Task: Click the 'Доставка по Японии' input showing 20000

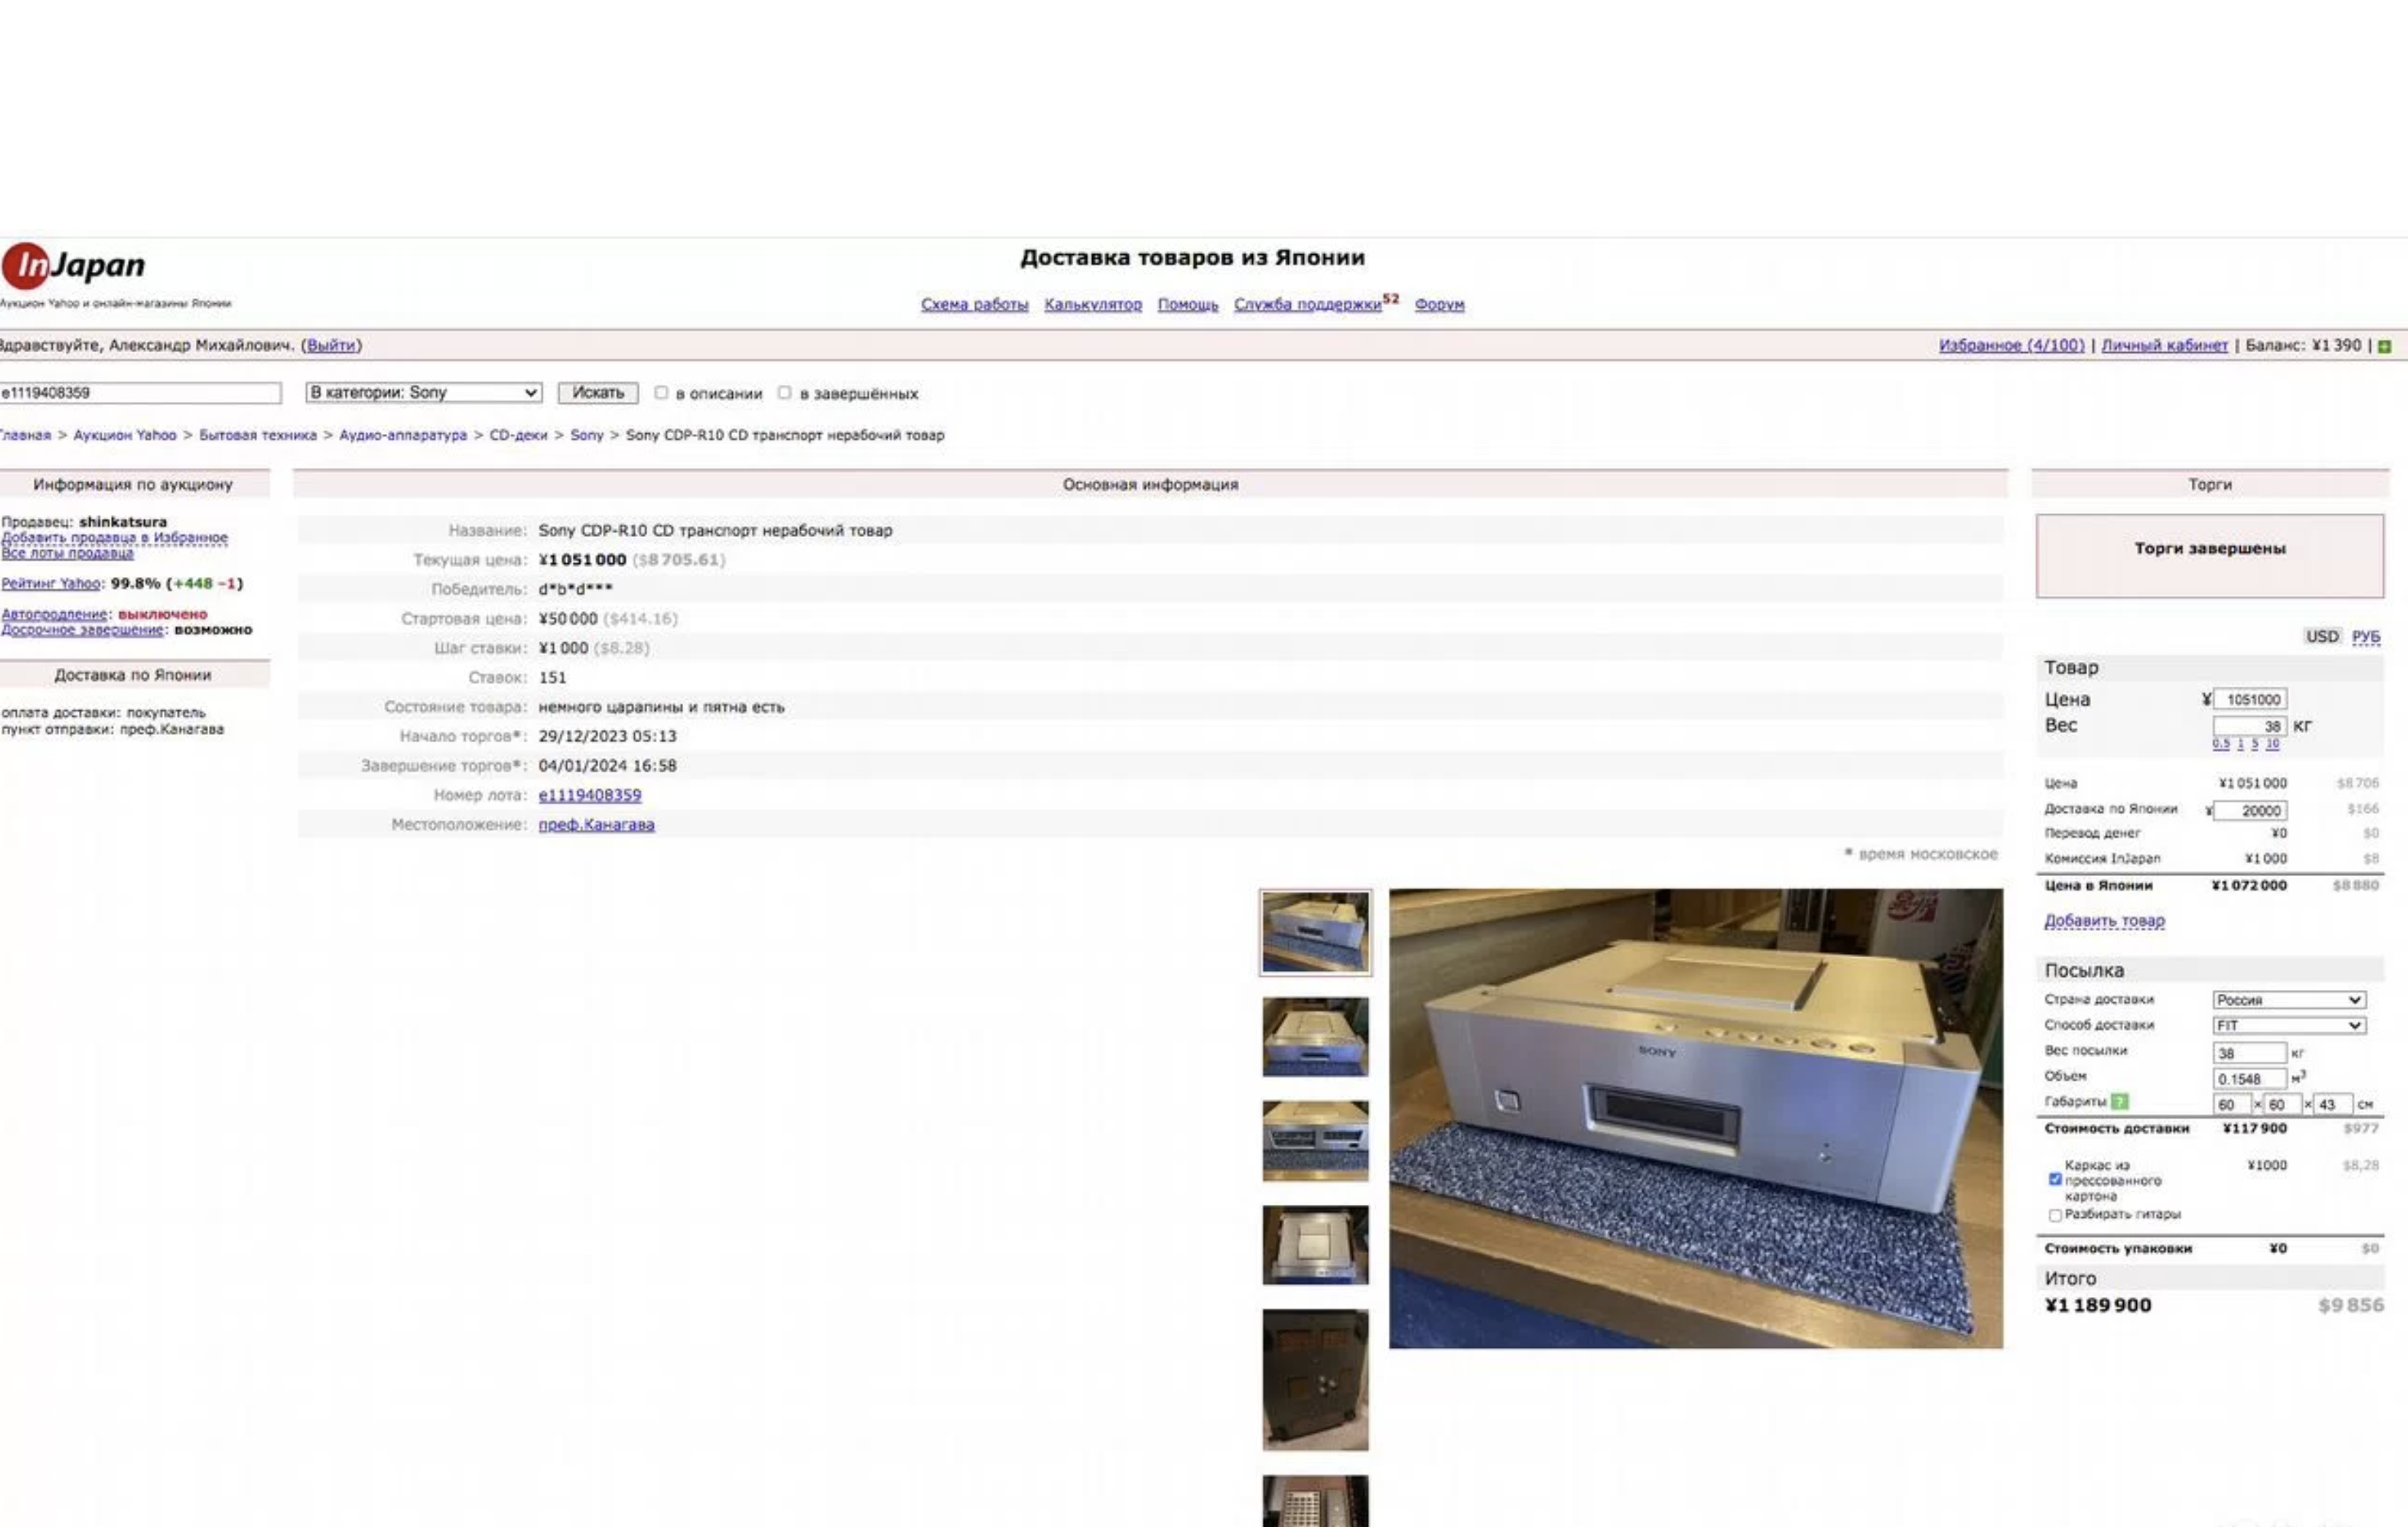Action: tap(2250, 810)
